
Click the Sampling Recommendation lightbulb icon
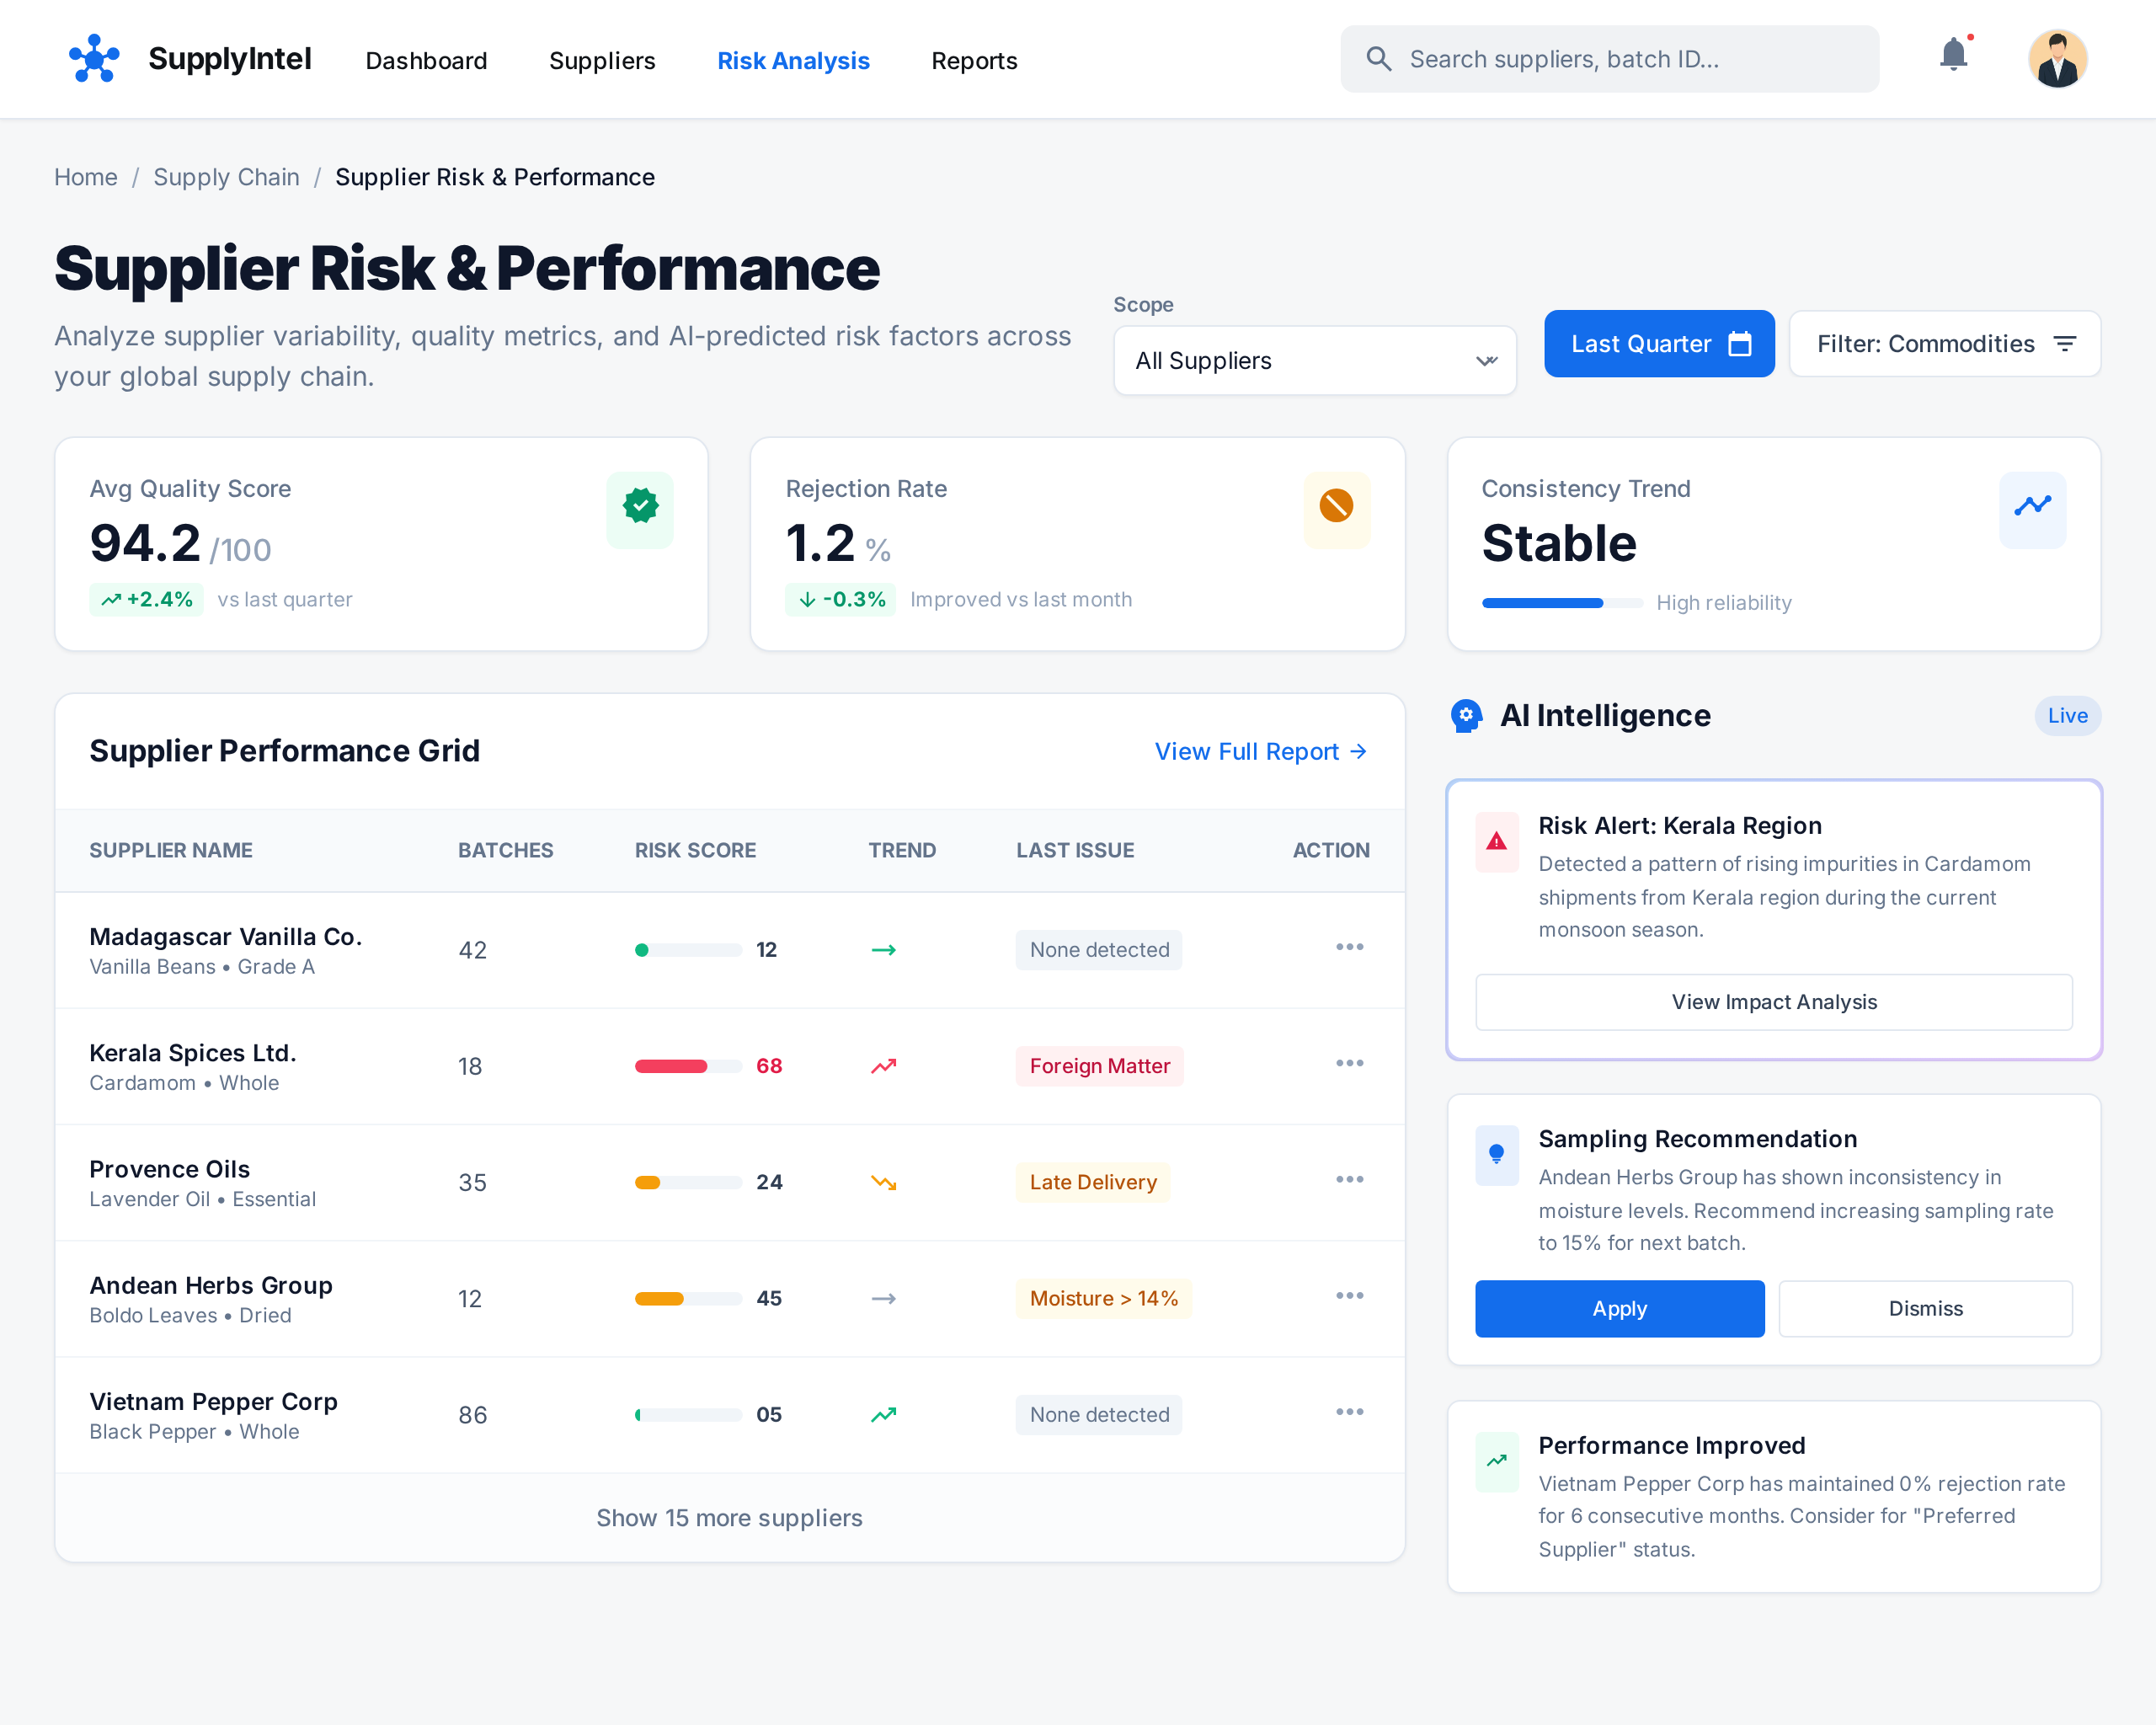tap(1497, 1155)
